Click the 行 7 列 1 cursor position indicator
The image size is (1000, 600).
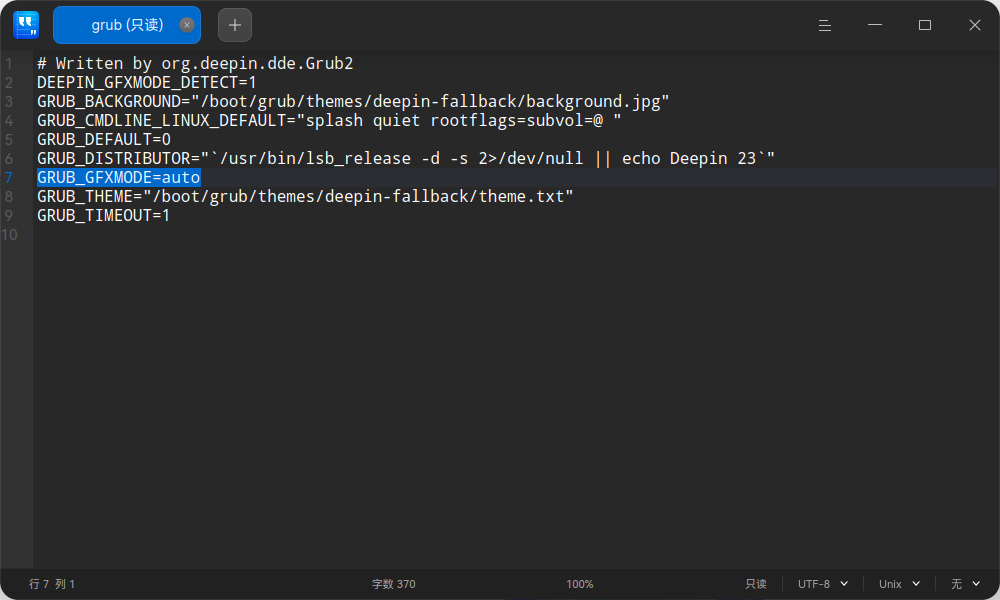[x=52, y=584]
